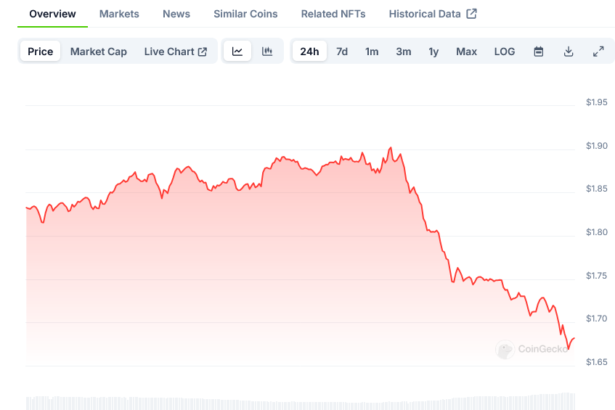Open the calendar date range picker

tap(538, 51)
